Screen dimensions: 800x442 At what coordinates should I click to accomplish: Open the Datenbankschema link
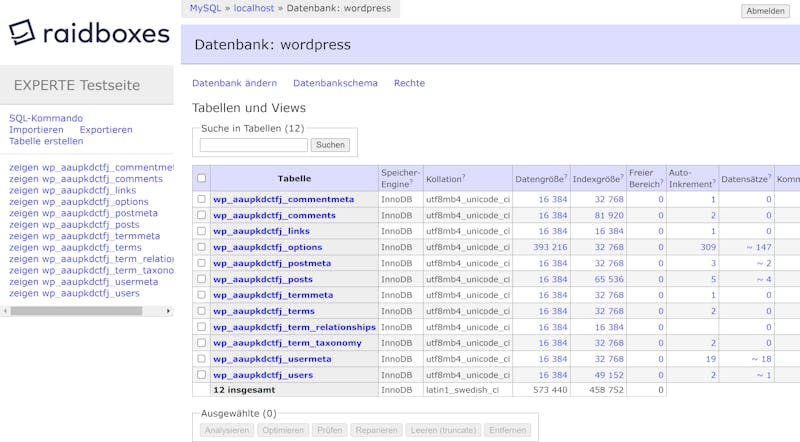coord(335,83)
